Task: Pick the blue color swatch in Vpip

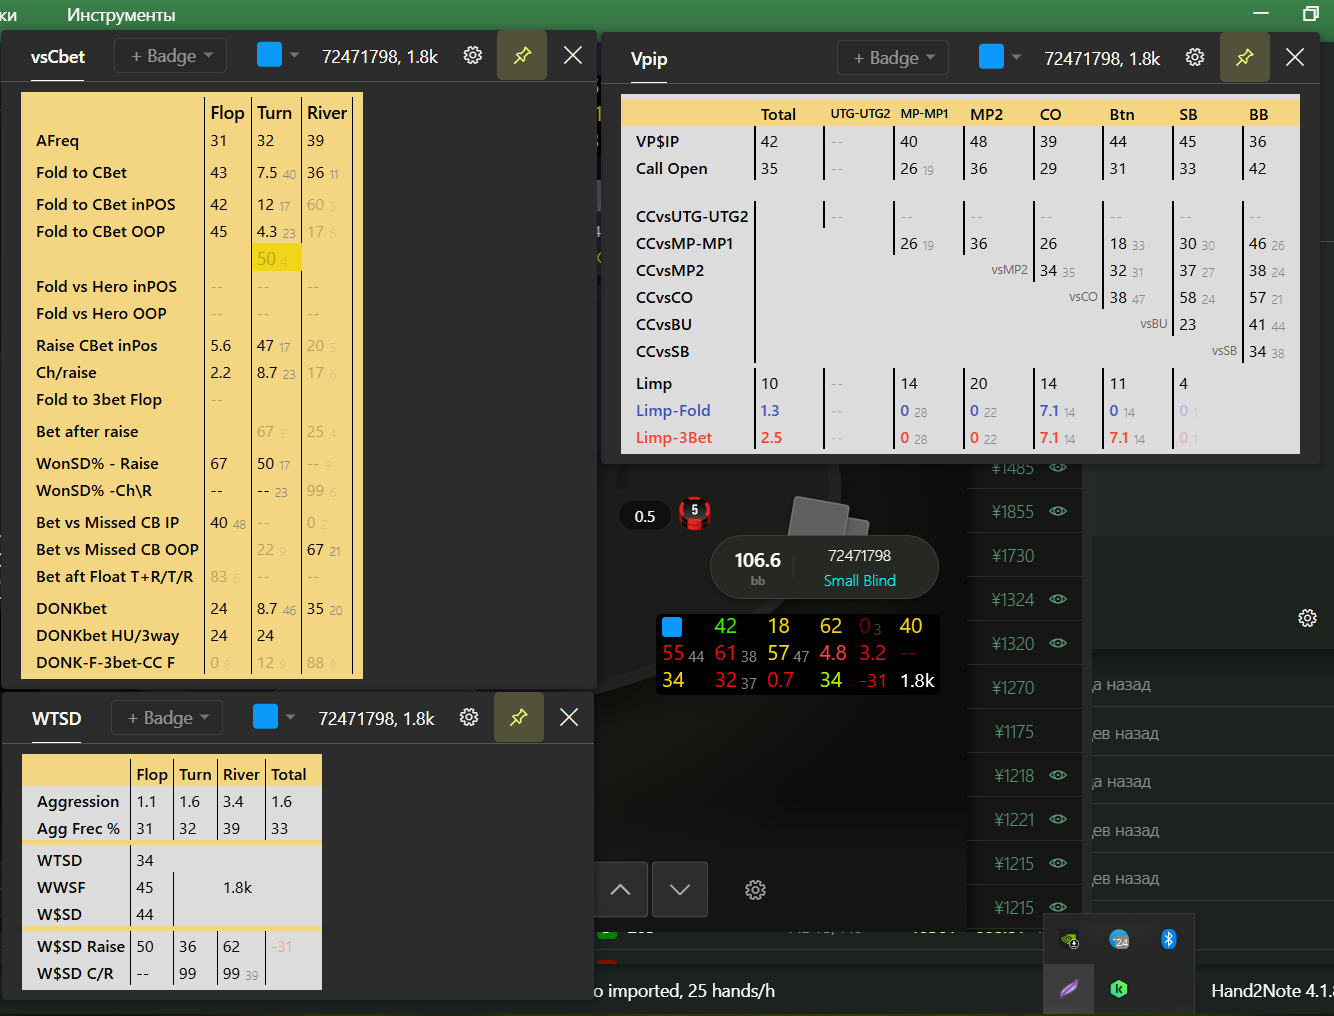Action: [992, 57]
